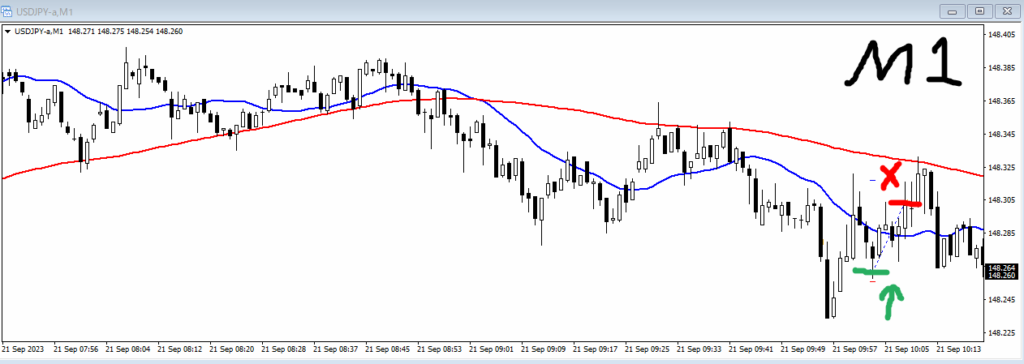The height and width of the screenshot is (364, 1024).
Task: Click the OHLC values 148.271 148.275 148.254 148.260
Action: click(x=125, y=31)
